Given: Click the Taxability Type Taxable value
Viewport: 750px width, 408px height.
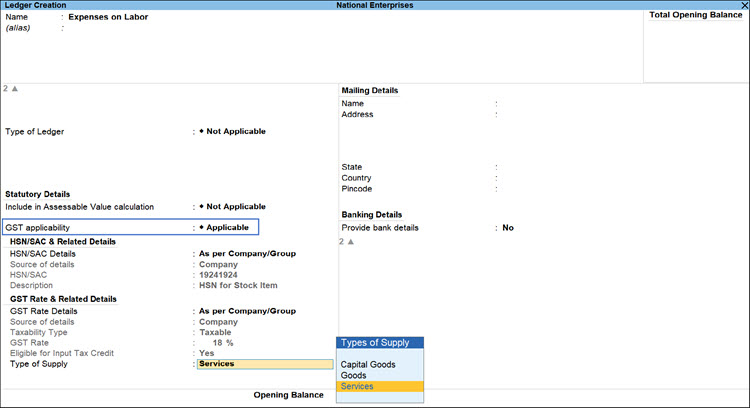Looking at the screenshot, I should click(x=217, y=332).
